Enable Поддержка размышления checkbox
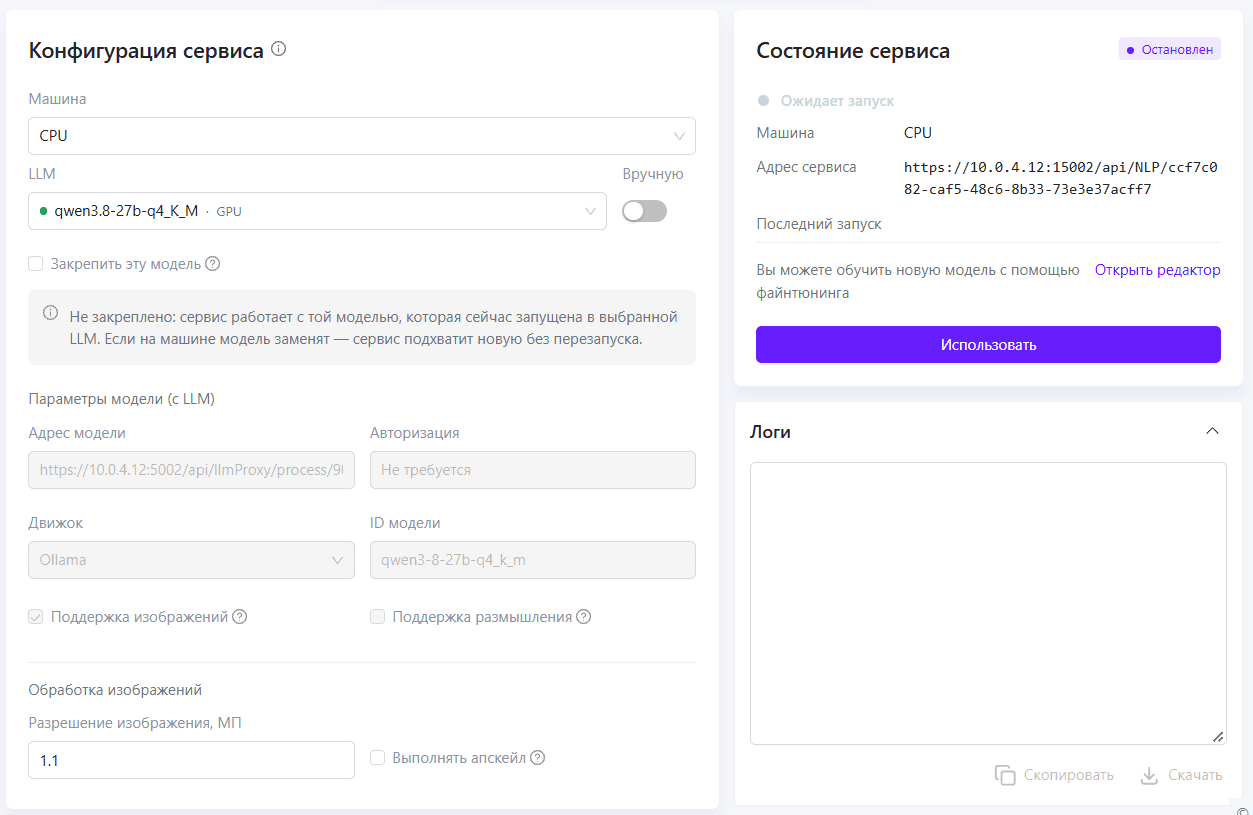The height and width of the screenshot is (815, 1253). click(377, 617)
